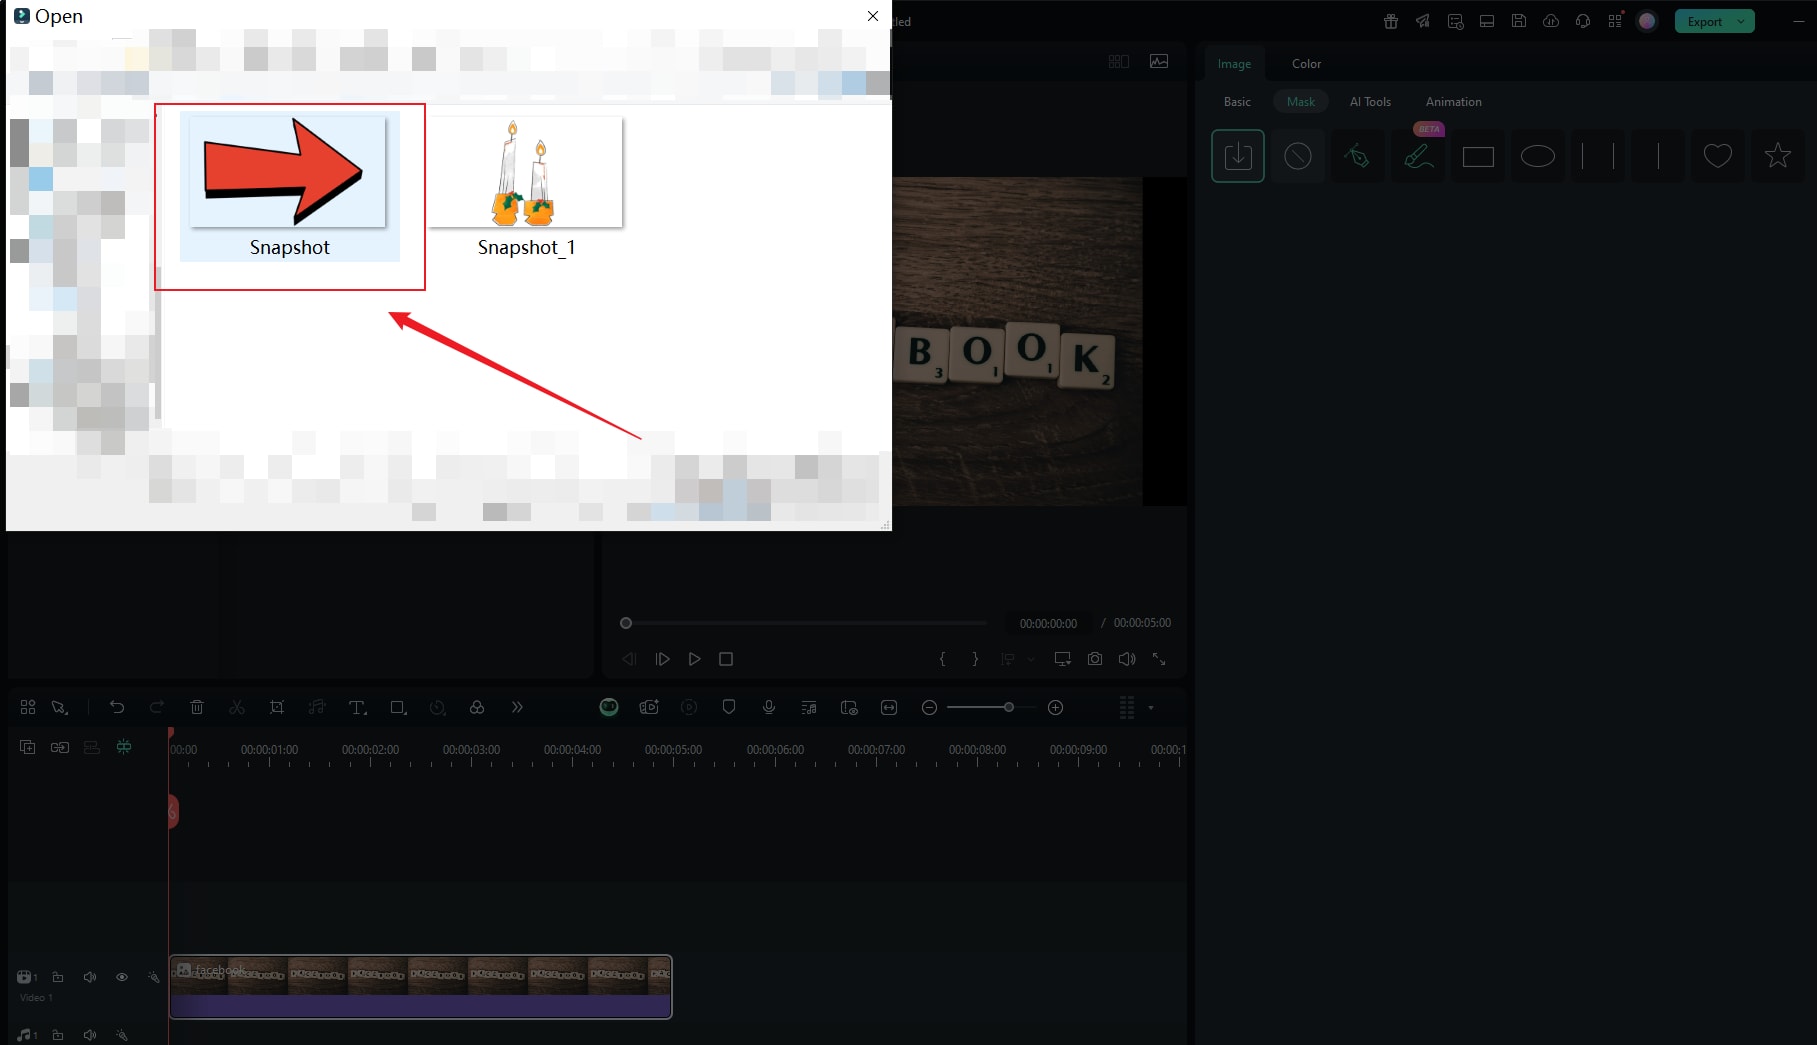Set mark out point brace

pos(975,659)
